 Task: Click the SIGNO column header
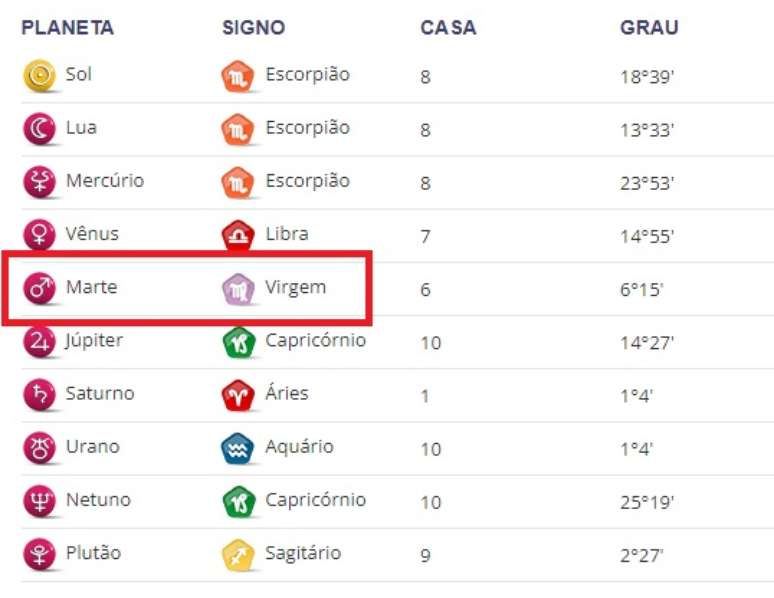(253, 28)
